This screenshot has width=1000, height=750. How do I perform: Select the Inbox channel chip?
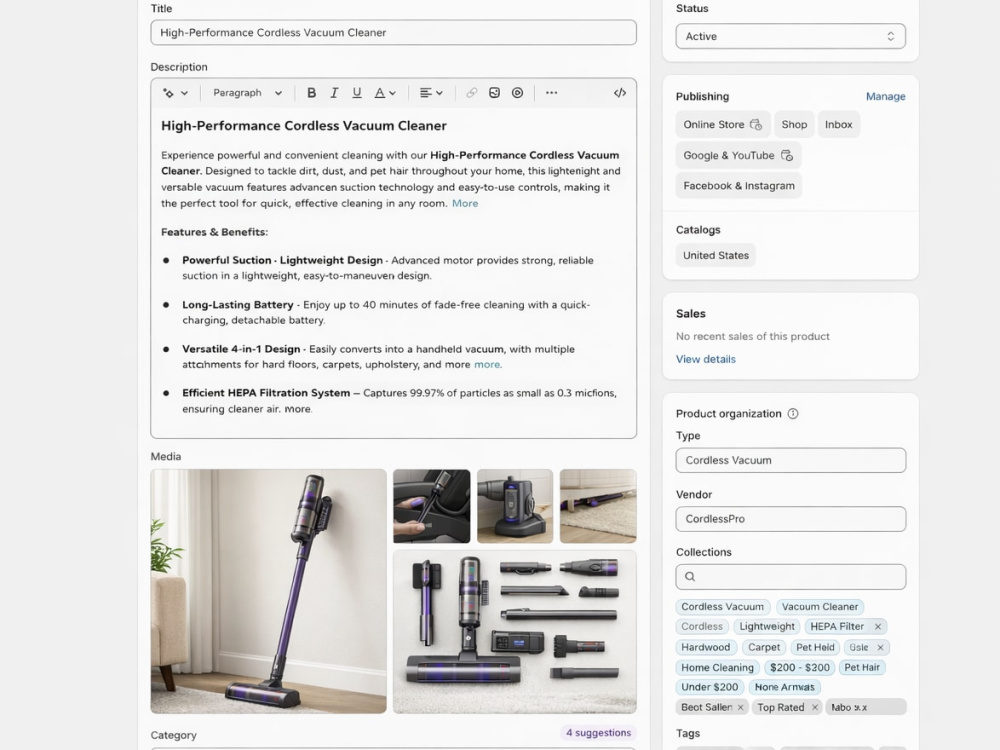[838, 124]
